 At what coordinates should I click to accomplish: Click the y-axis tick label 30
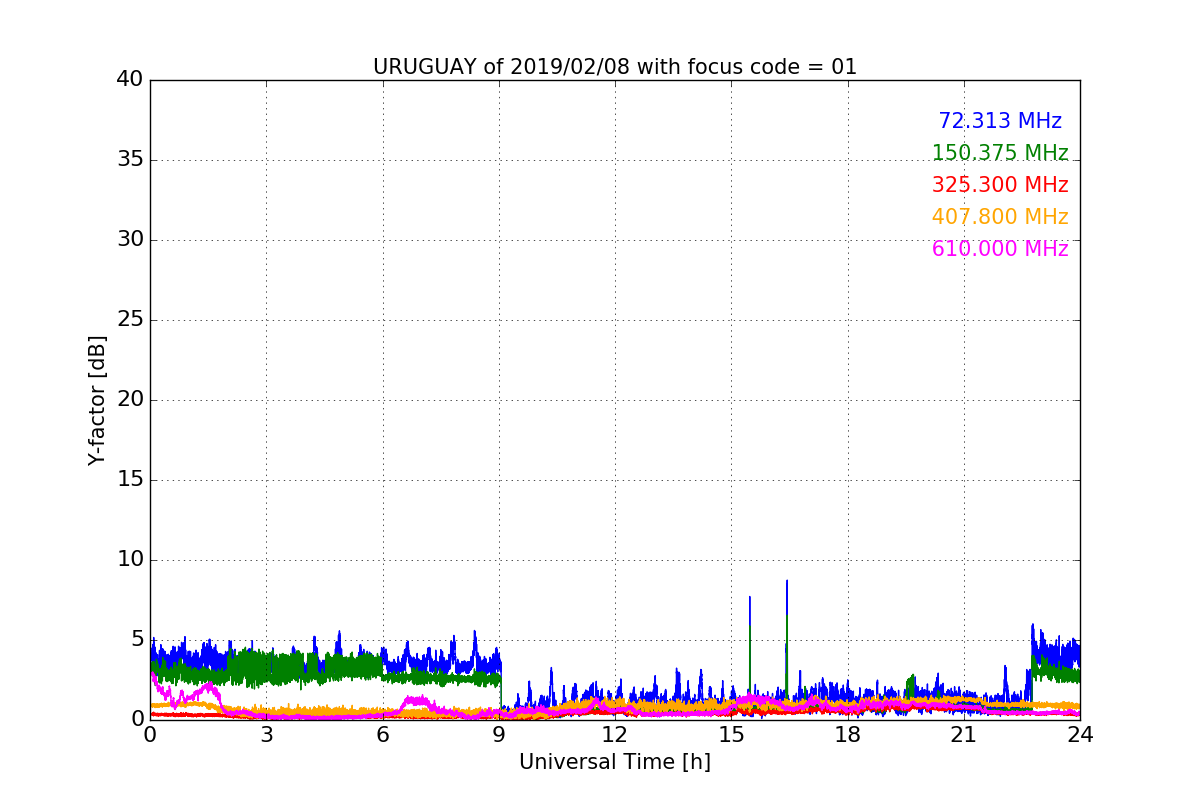(130, 240)
